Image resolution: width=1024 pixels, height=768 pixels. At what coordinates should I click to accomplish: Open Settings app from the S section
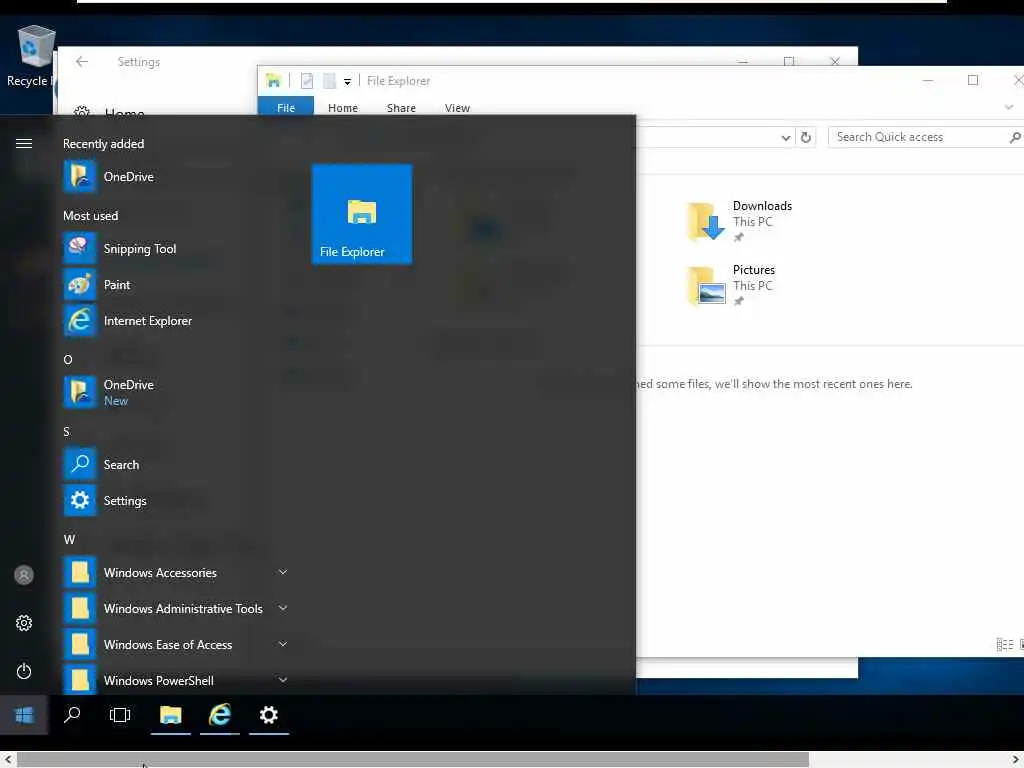pos(176,500)
